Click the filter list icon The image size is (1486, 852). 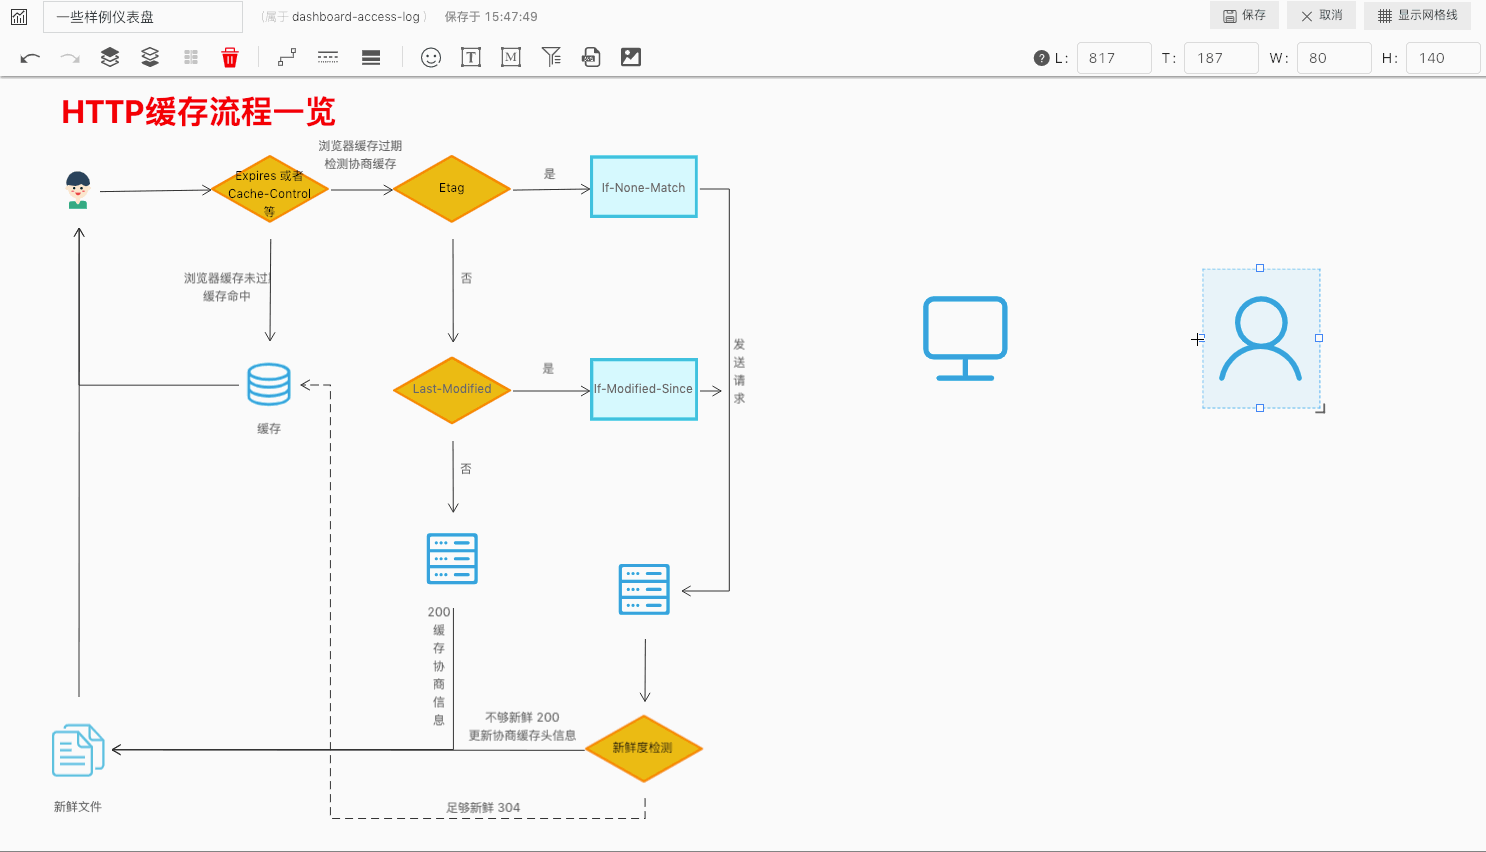pyautogui.click(x=551, y=58)
